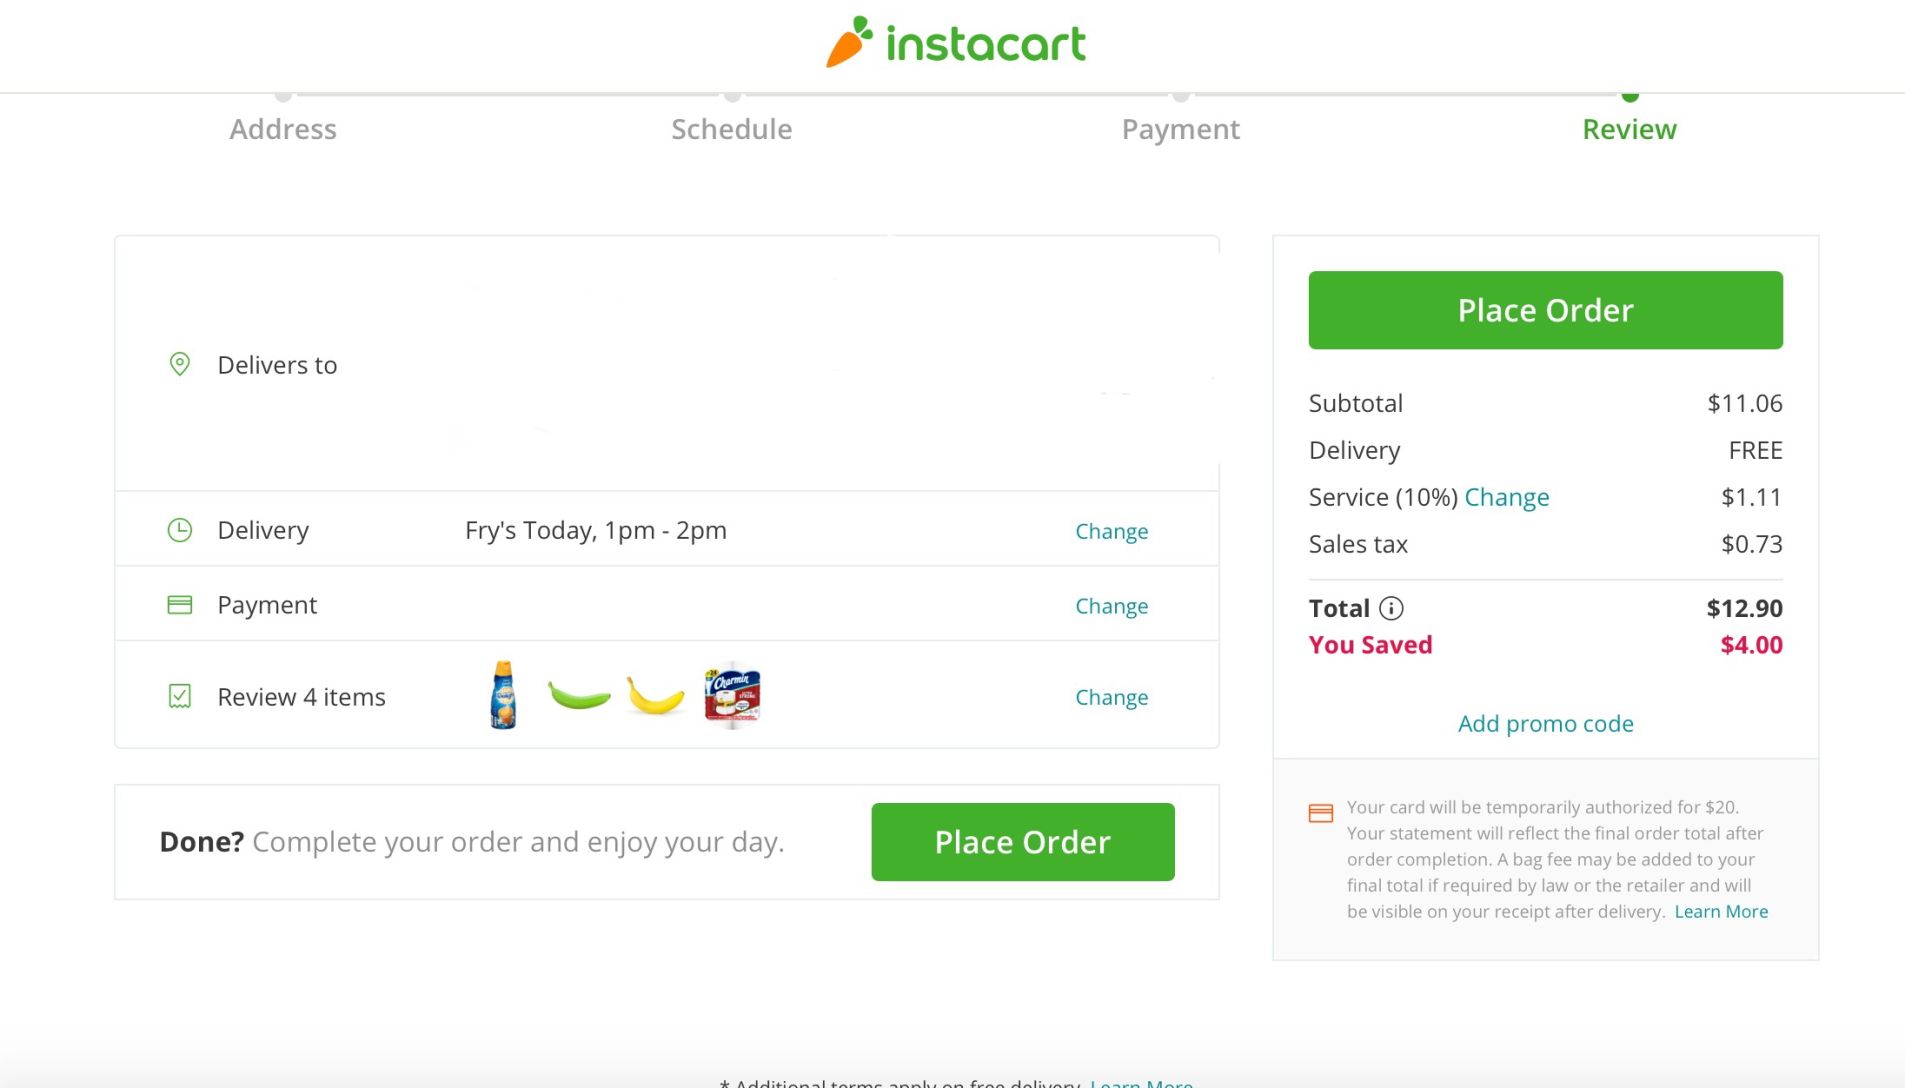Click the location pin beside Delivers to

180,364
